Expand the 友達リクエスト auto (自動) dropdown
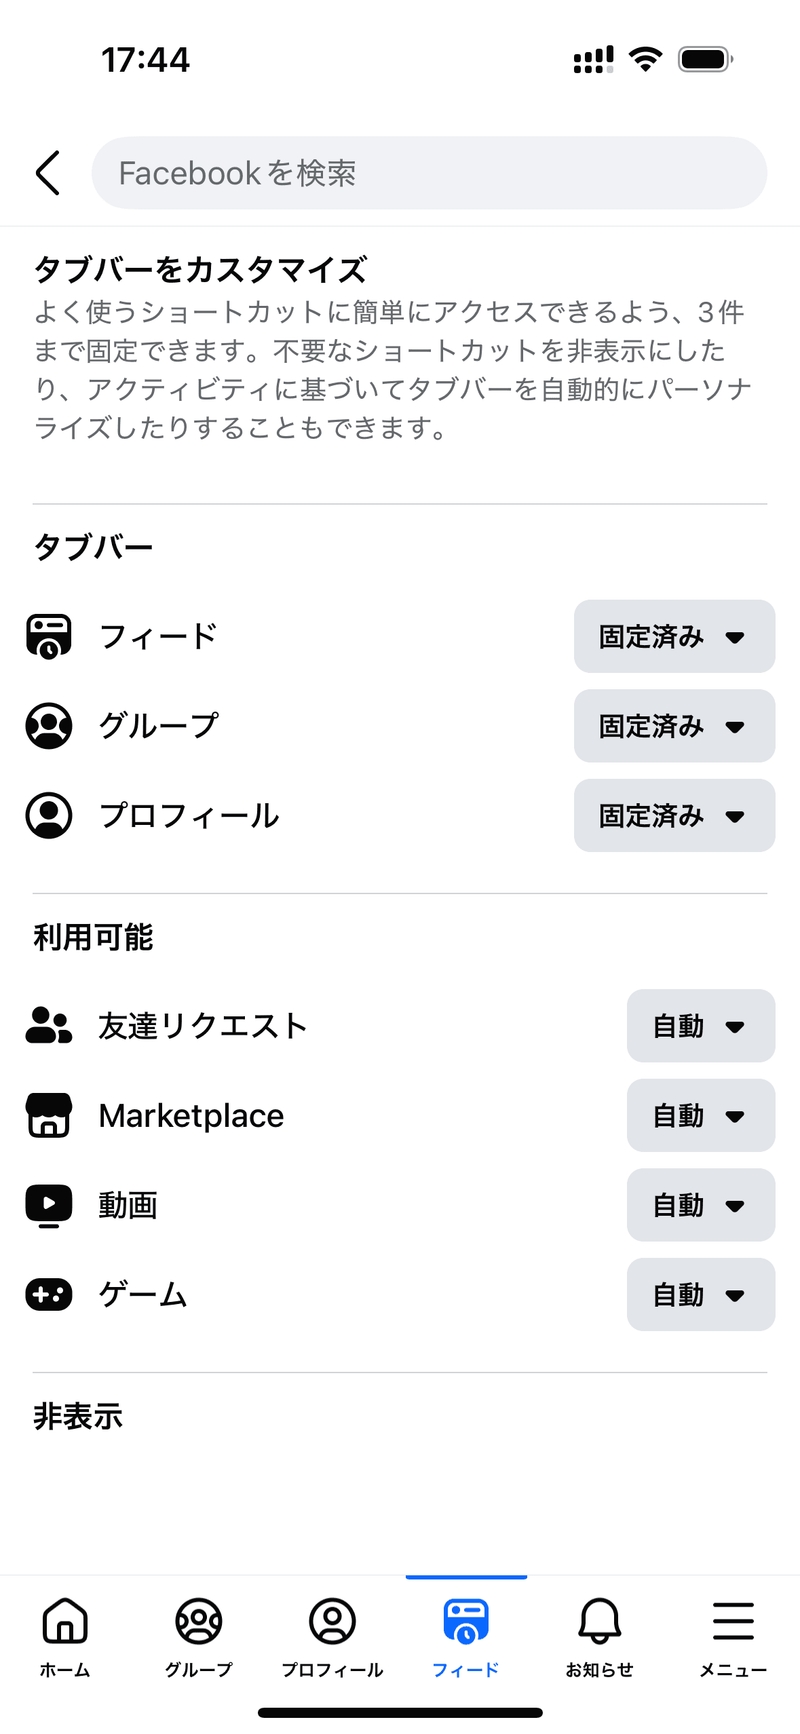800x1734 pixels. click(x=700, y=1026)
